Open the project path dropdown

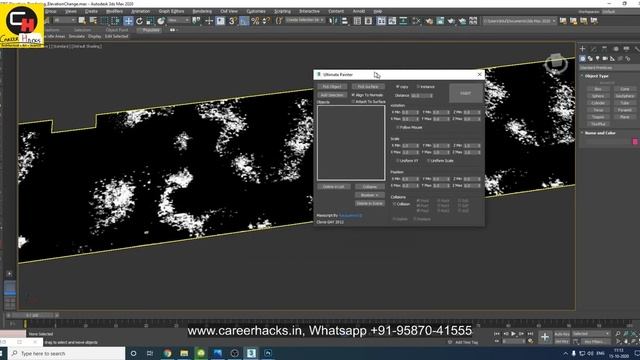[x=520, y=21]
